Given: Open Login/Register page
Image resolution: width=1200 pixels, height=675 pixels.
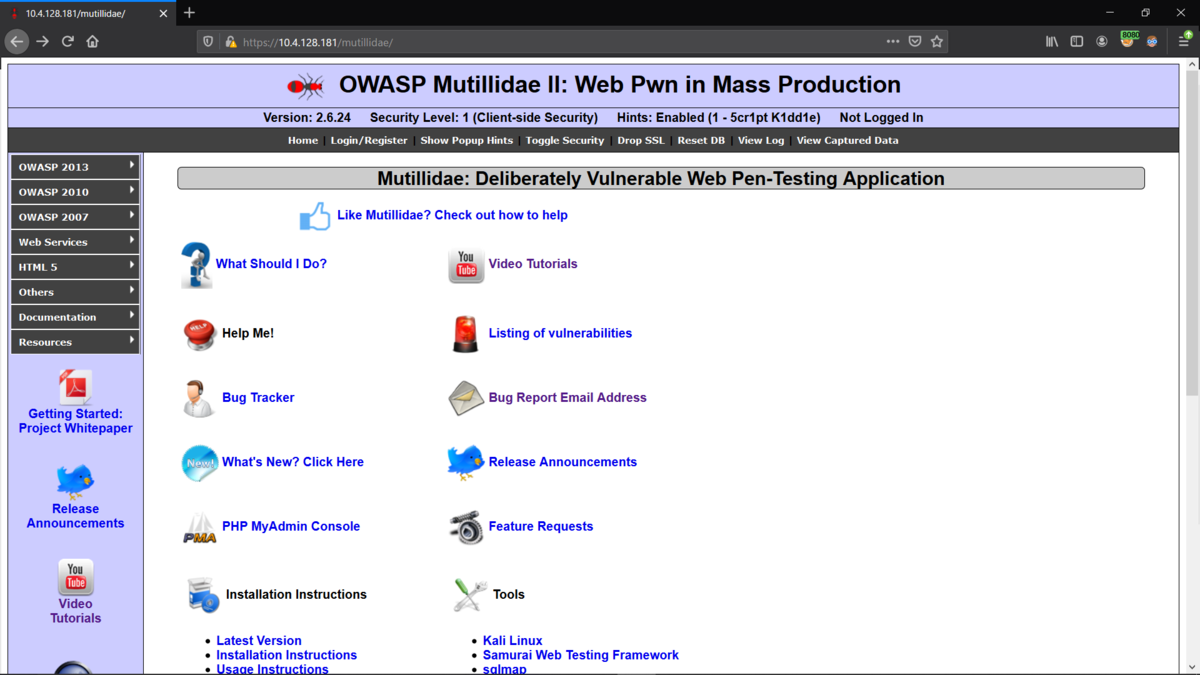Looking at the screenshot, I should click(369, 141).
